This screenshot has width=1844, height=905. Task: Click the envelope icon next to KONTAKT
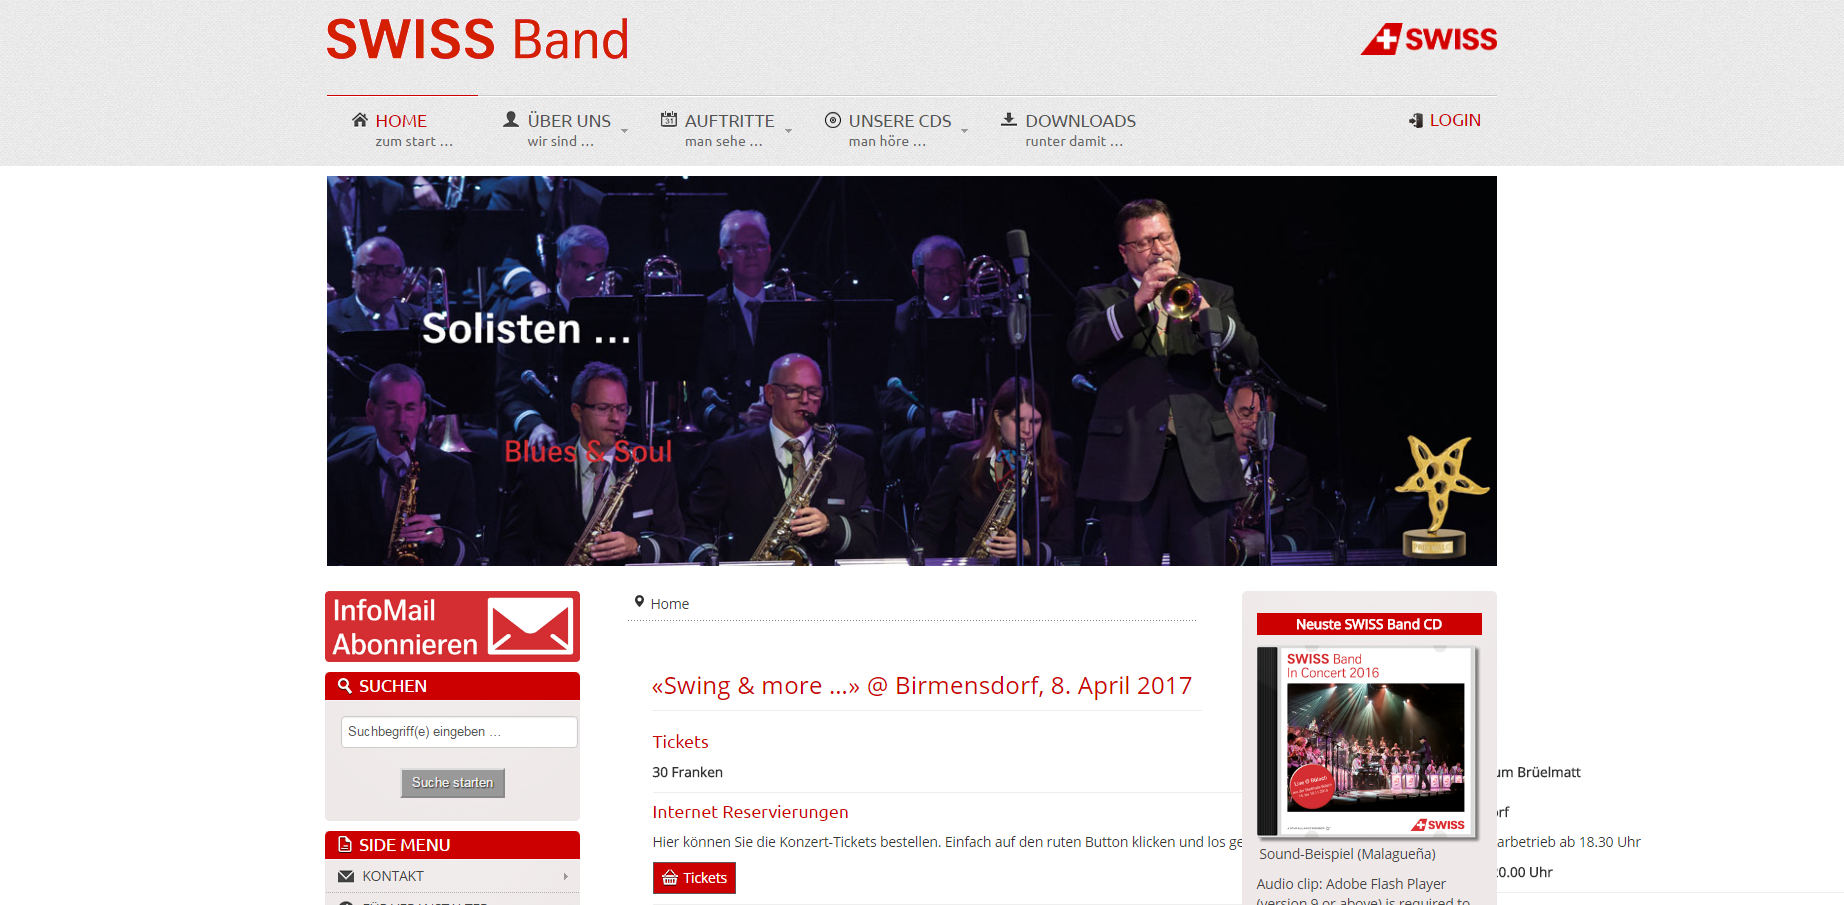coord(346,876)
